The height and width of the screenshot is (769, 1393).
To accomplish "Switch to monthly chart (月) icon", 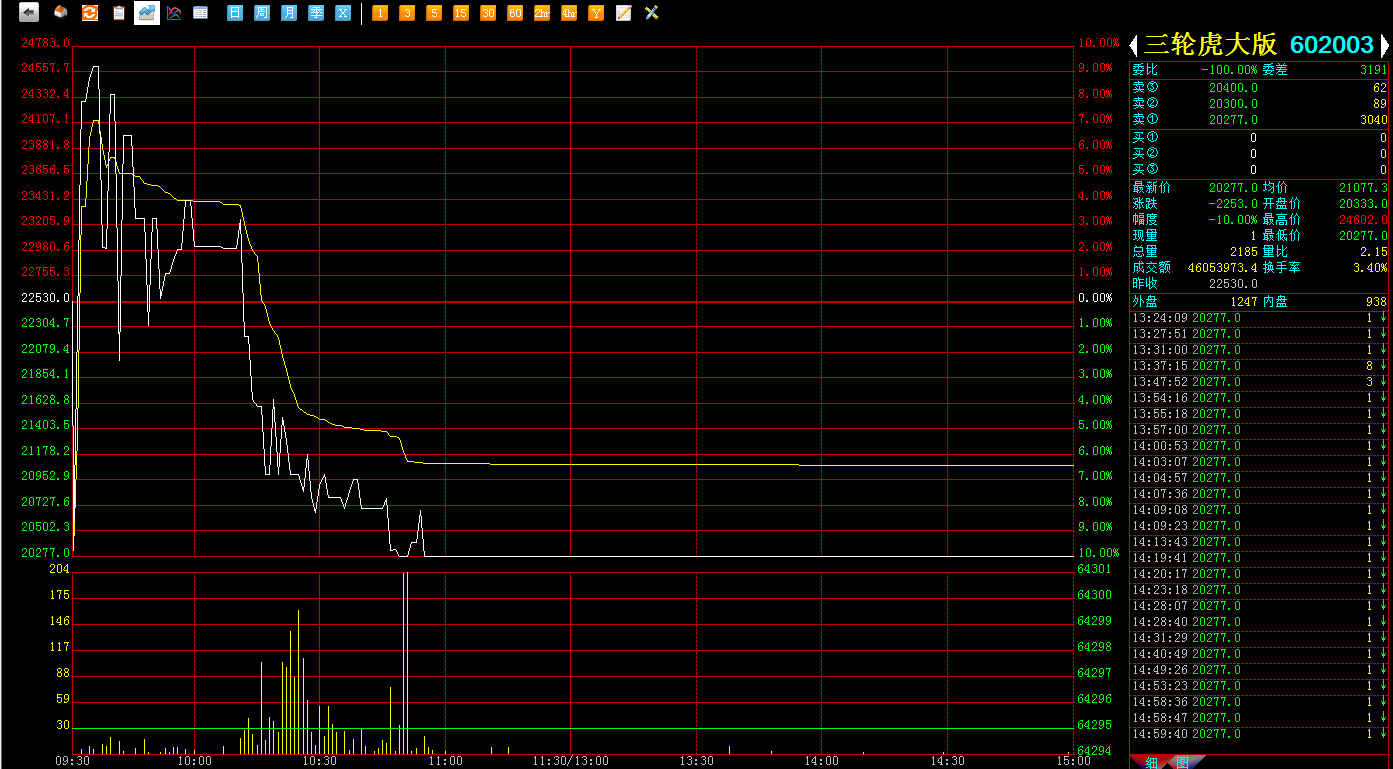I will click(x=289, y=13).
